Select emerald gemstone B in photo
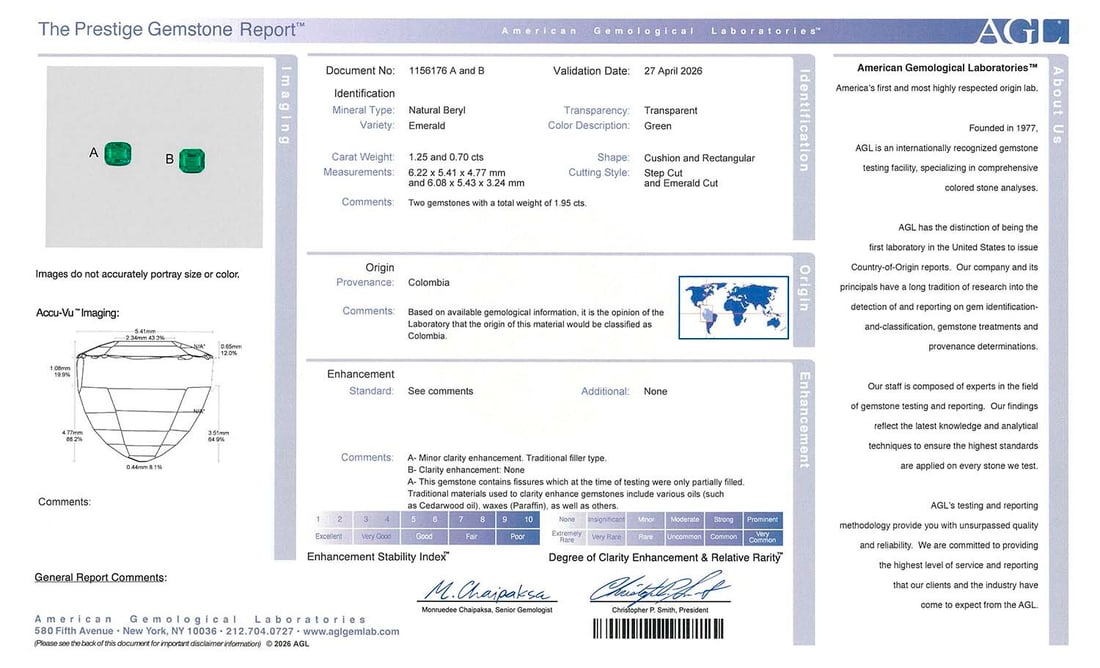The image size is (1100, 668). tap(192, 161)
